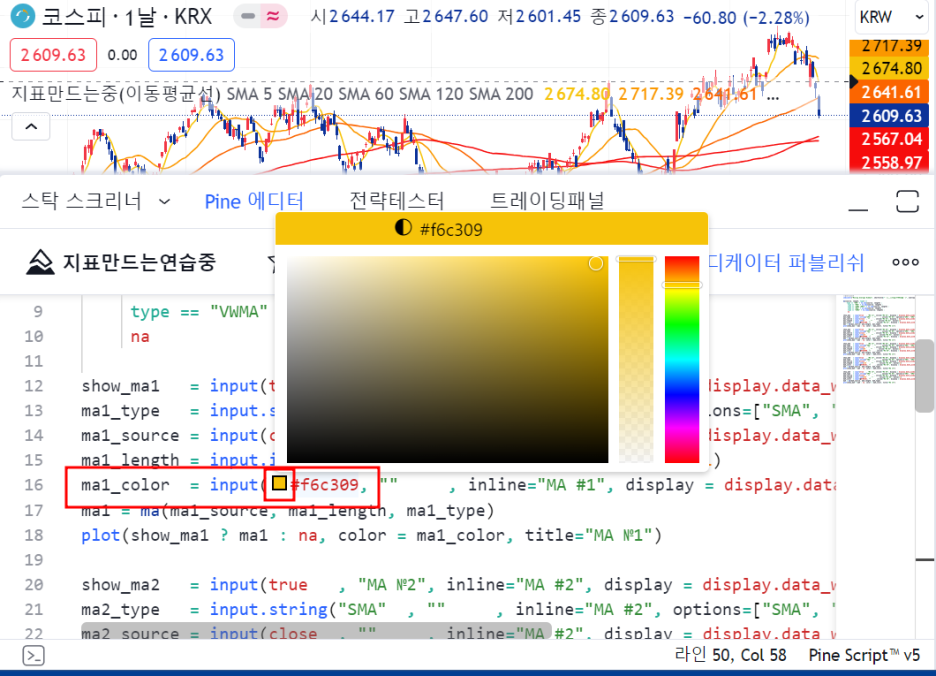Toggle the color picker contrast half-circle icon
Screen dimensions: 936x676
point(404,228)
